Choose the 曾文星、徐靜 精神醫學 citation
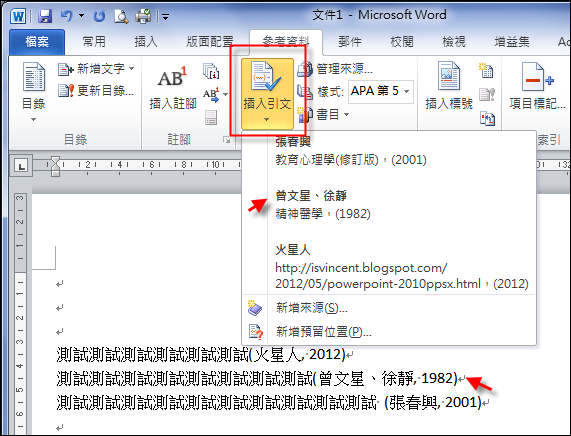571x436 pixels. [x=389, y=205]
